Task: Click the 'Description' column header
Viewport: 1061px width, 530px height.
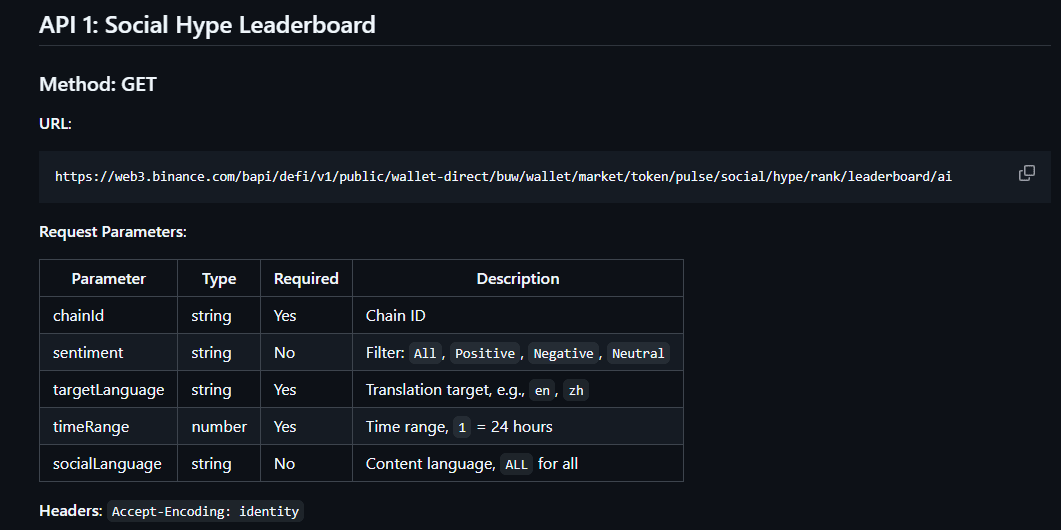Action: (x=517, y=279)
